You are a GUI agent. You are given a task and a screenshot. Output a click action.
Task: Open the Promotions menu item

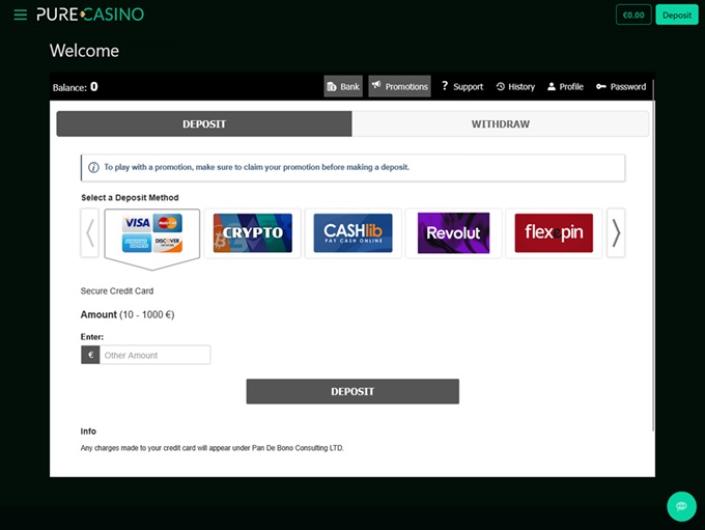coord(399,87)
